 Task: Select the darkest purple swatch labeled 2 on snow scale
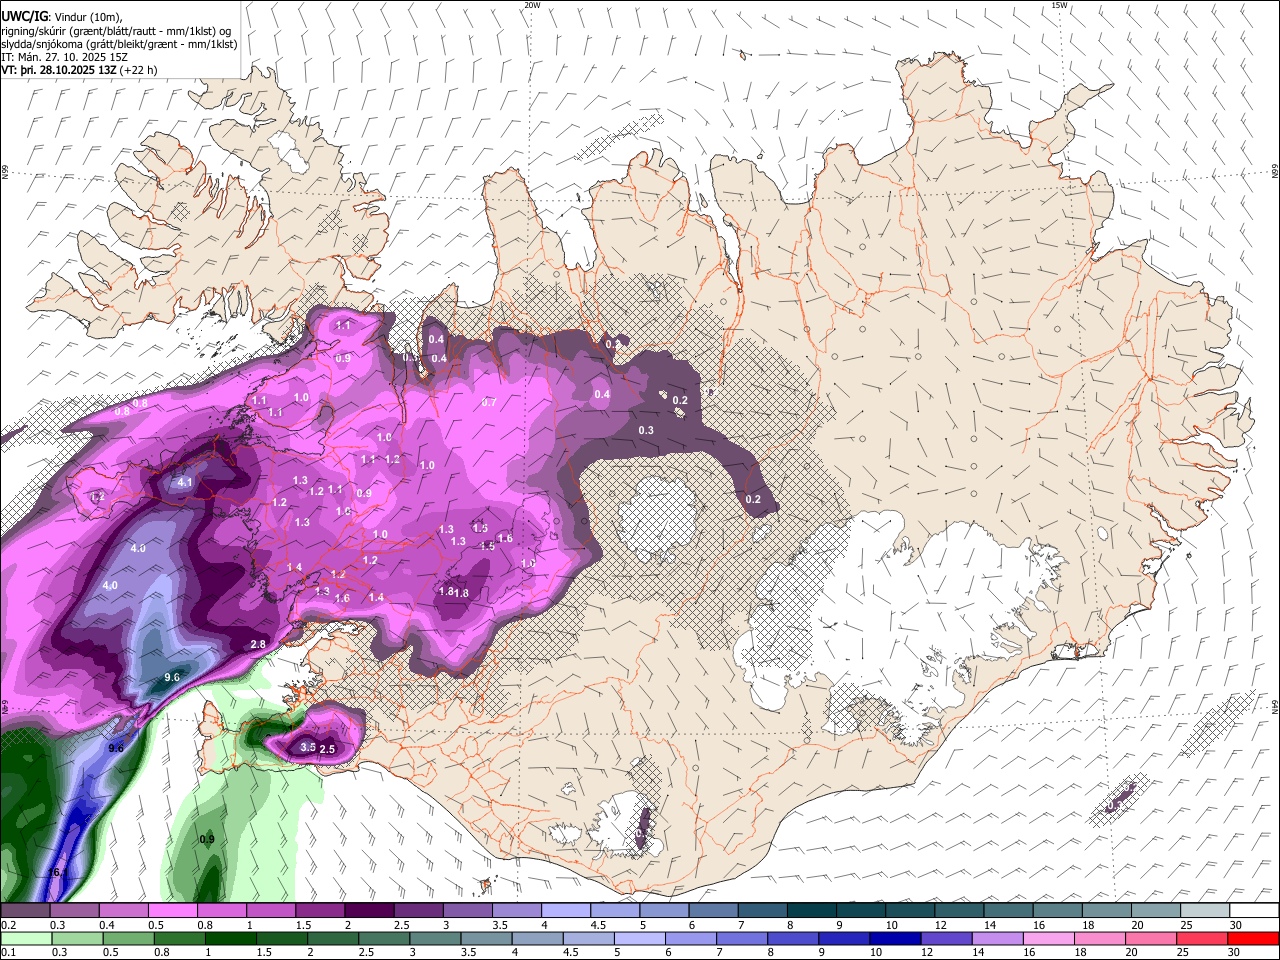point(369,910)
